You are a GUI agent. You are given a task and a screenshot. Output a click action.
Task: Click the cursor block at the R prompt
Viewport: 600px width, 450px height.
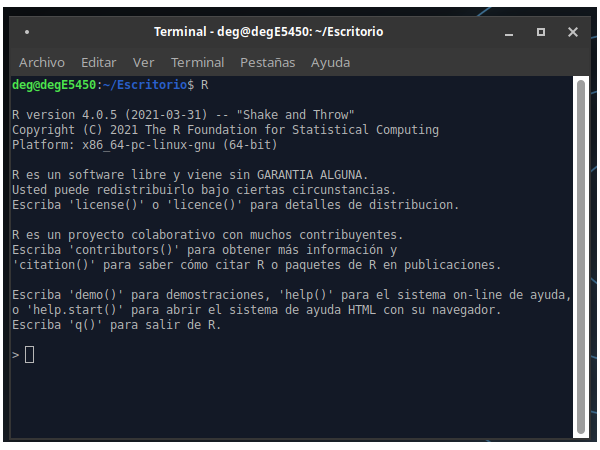(x=30, y=354)
